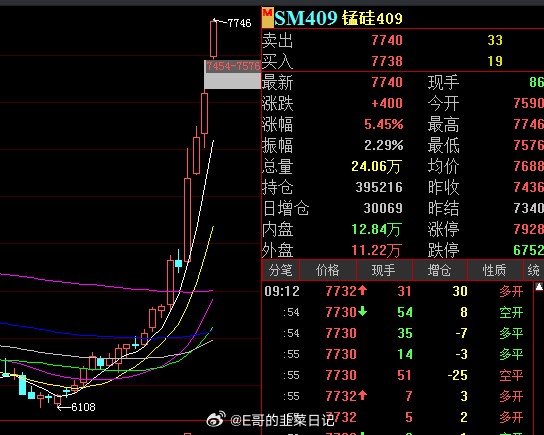The width and height of the screenshot is (544, 435).
Task: Click the 昨结 label
Action: point(443,208)
